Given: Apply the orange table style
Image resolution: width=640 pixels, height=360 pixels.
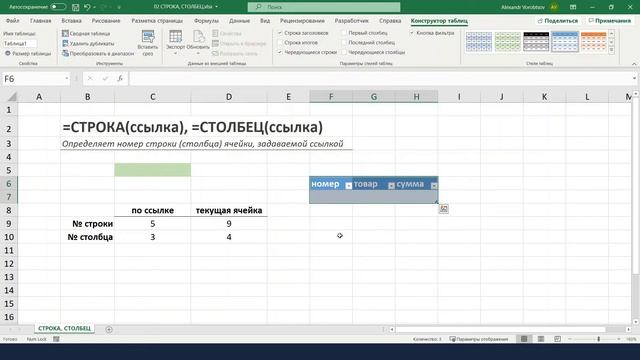Looking at the screenshot, I should click(593, 42).
